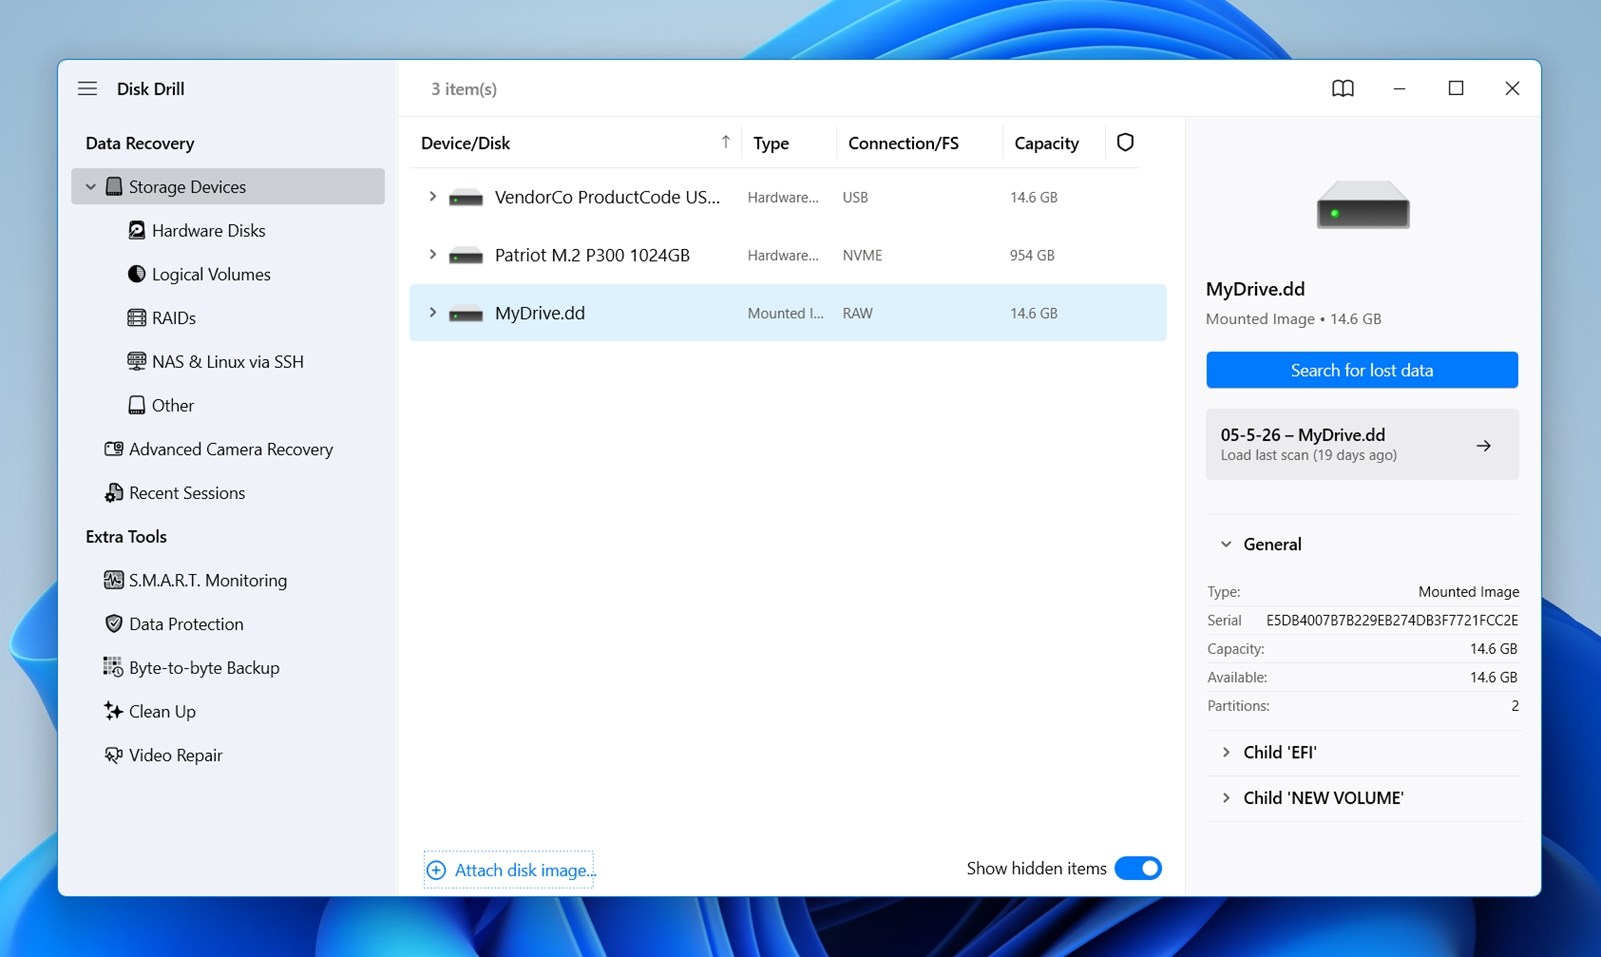The image size is (1601, 957).
Task: Open S.M.A.R.T. Monitoring tool
Action: [x=207, y=581]
